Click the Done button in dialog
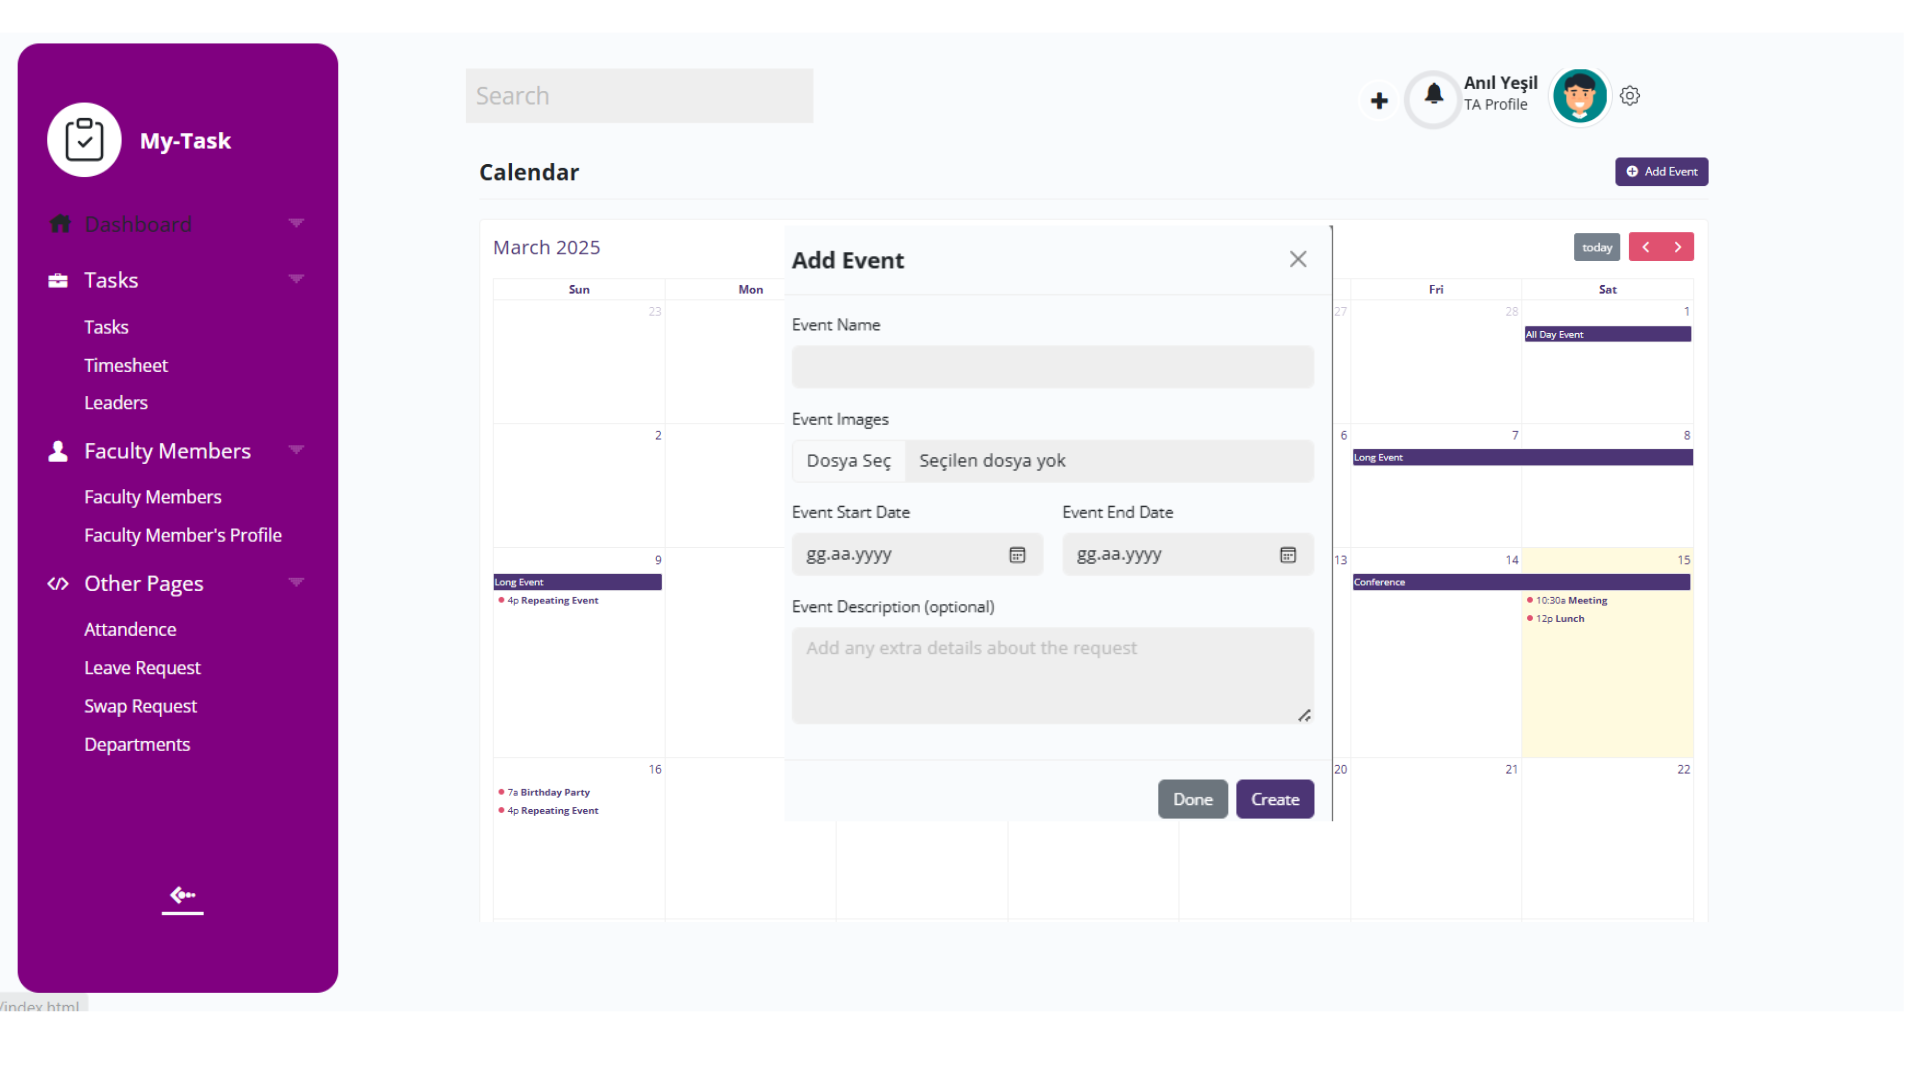This screenshot has width=1920, height=1080. click(1192, 799)
